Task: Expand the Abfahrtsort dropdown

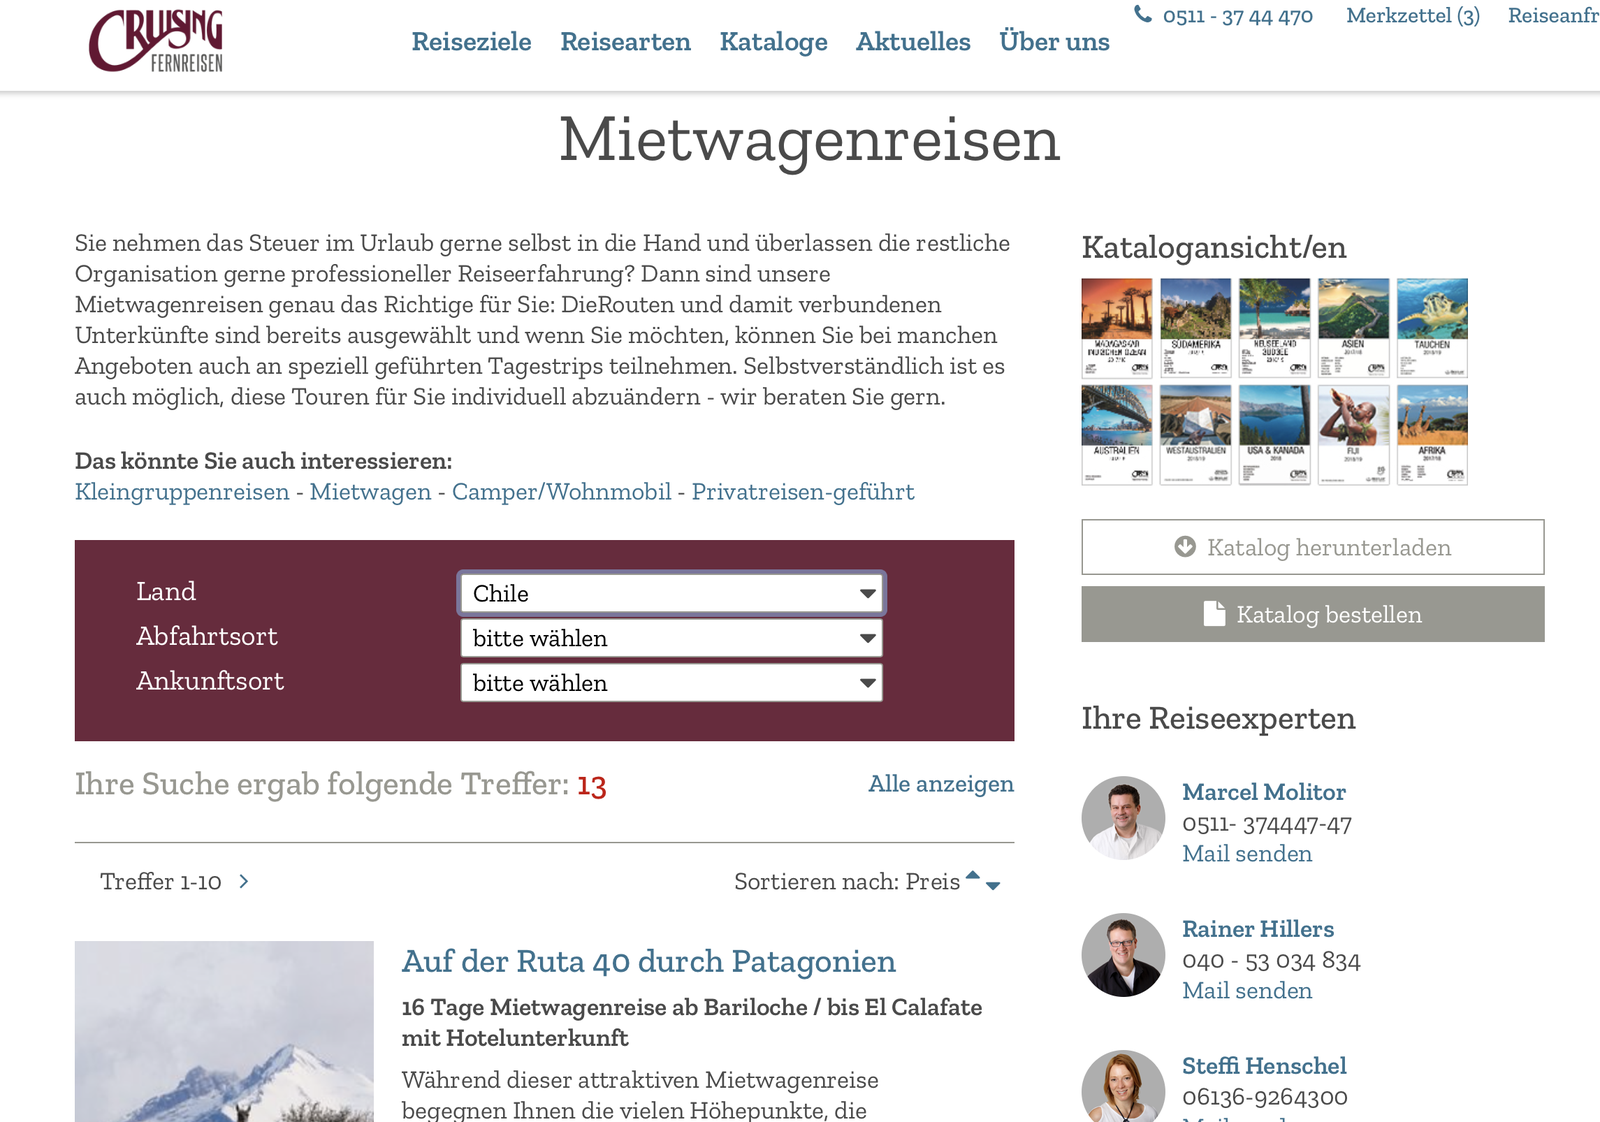Action: pyautogui.click(x=671, y=638)
